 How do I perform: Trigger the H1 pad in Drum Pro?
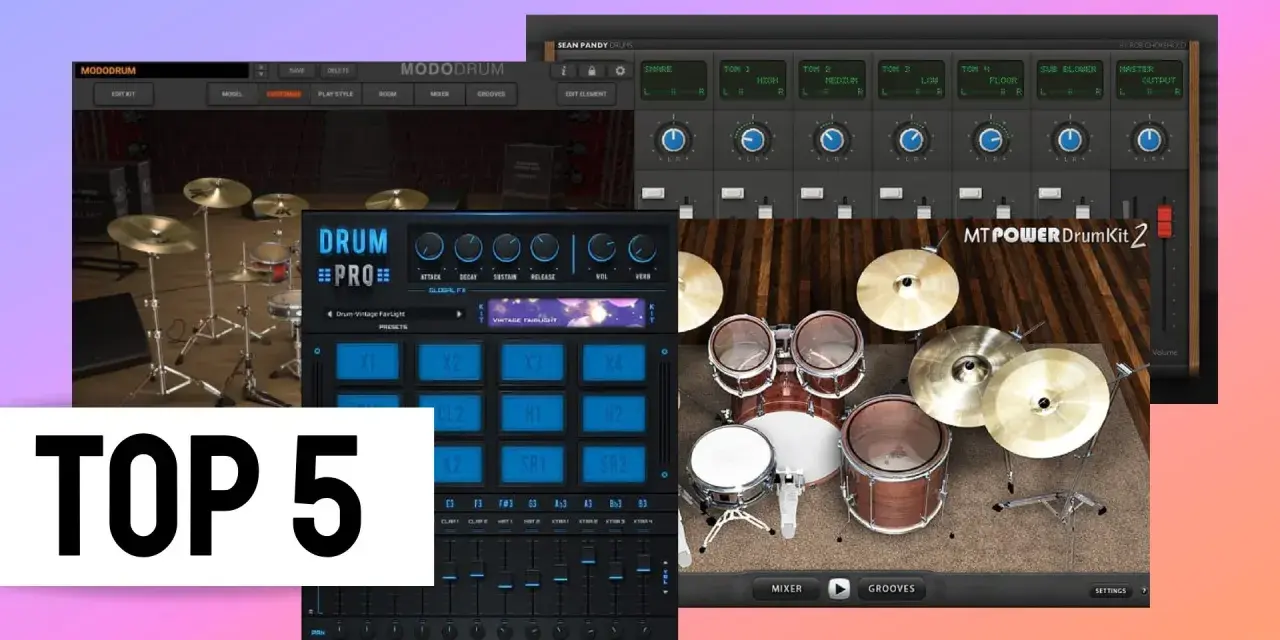531,412
